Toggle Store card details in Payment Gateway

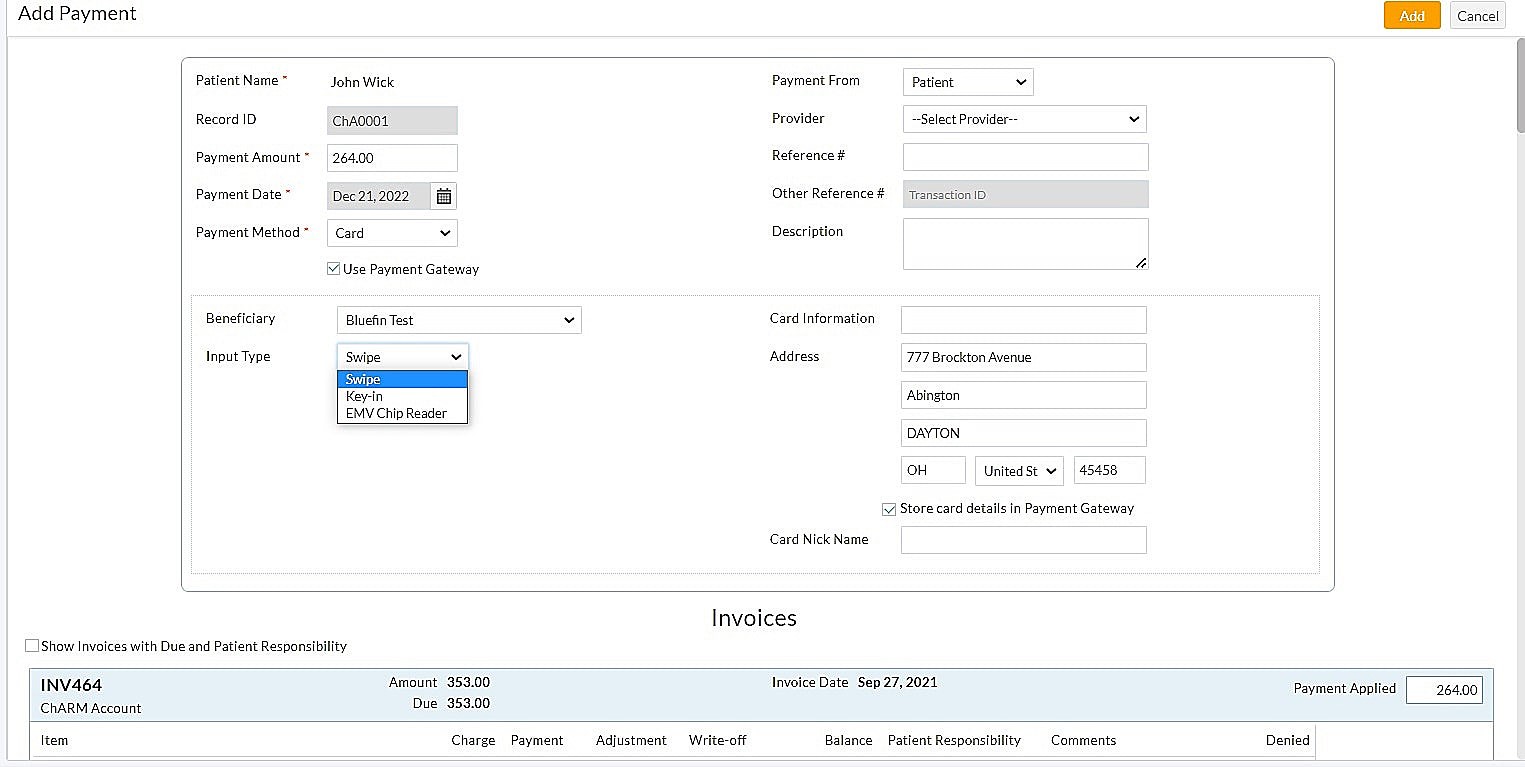[x=889, y=509]
